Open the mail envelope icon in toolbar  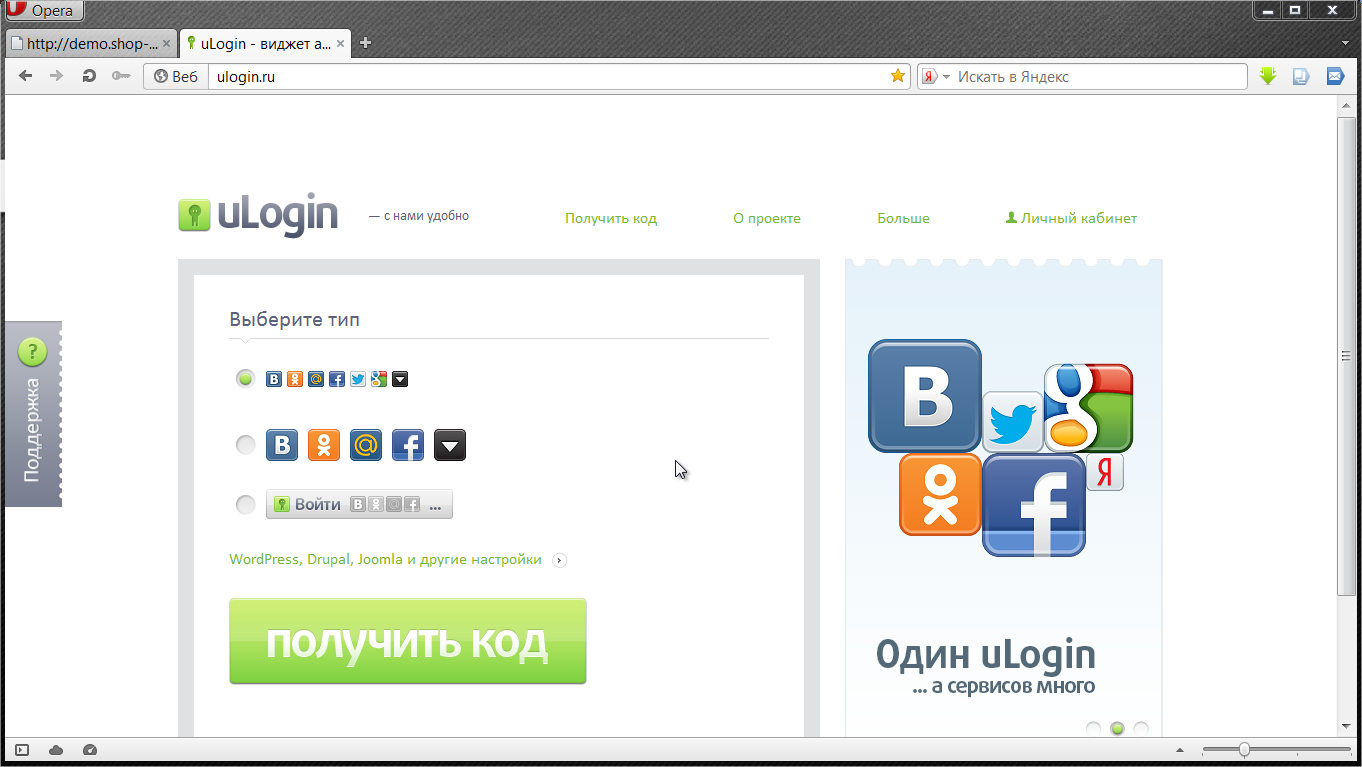click(x=1335, y=76)
